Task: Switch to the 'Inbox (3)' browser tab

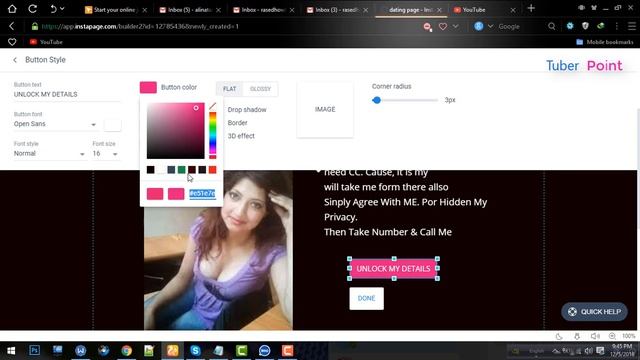Action: [337, 10]
